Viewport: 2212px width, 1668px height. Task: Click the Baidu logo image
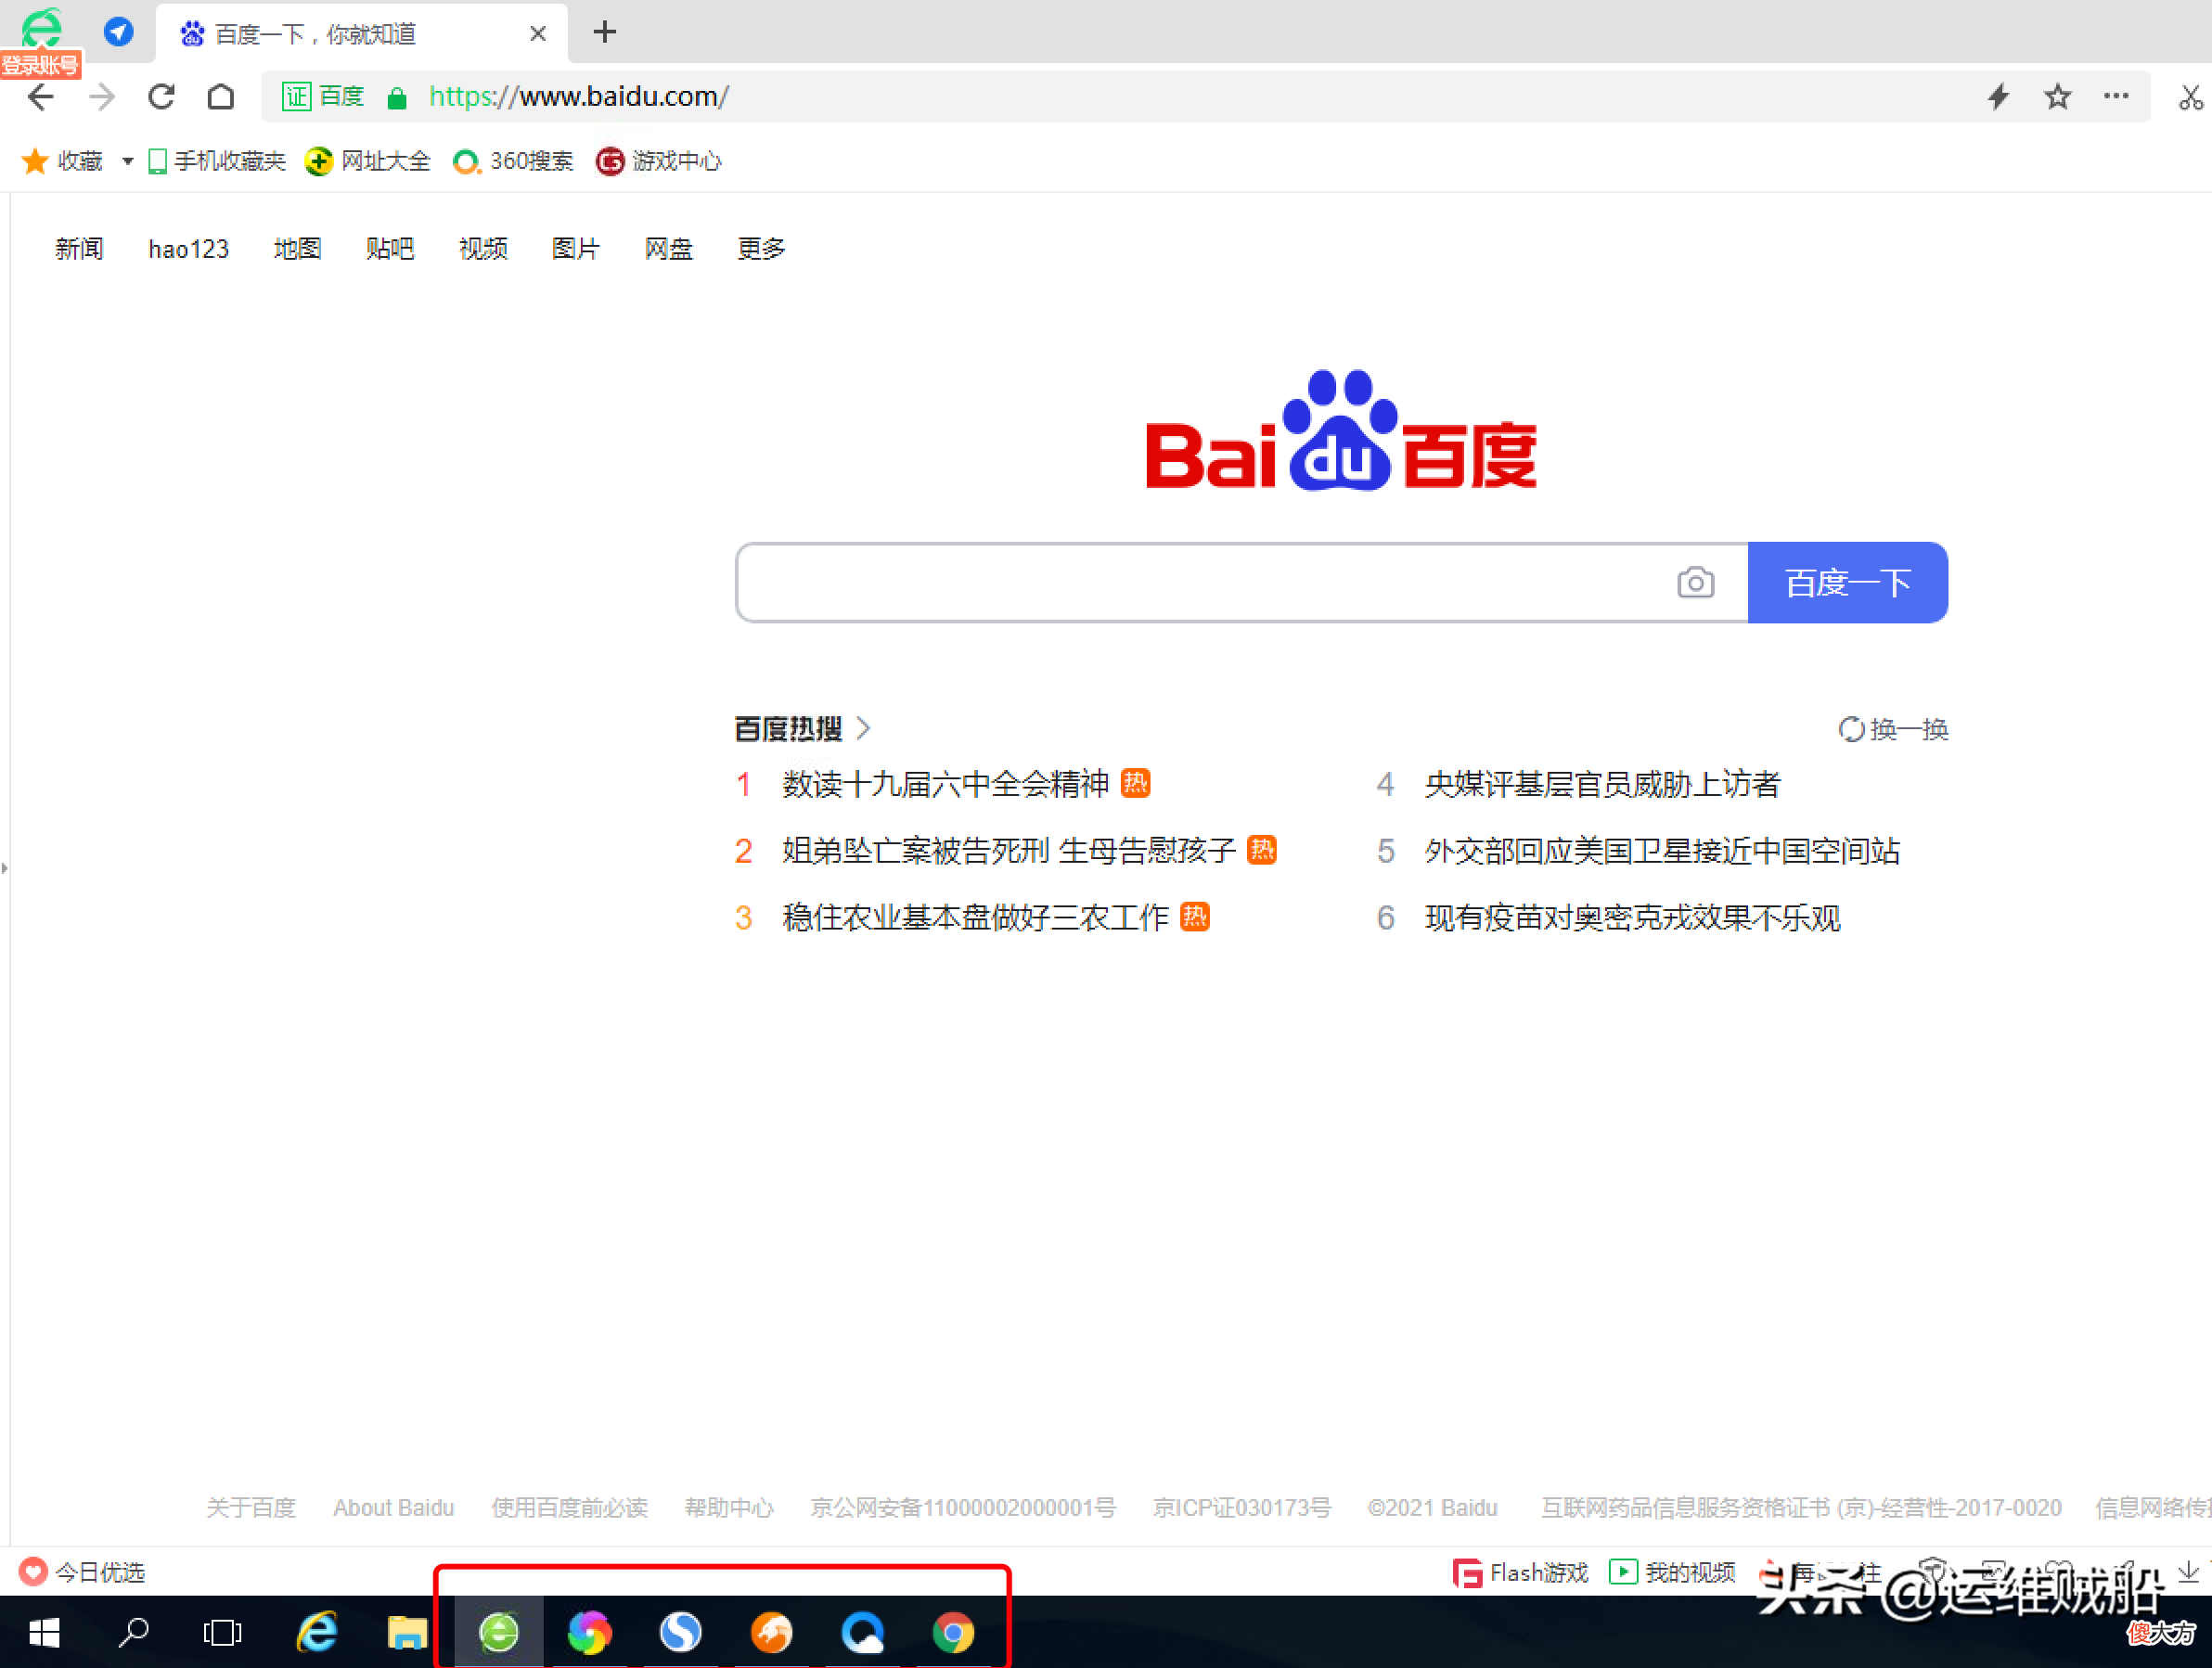click(x=1341, y=430)
